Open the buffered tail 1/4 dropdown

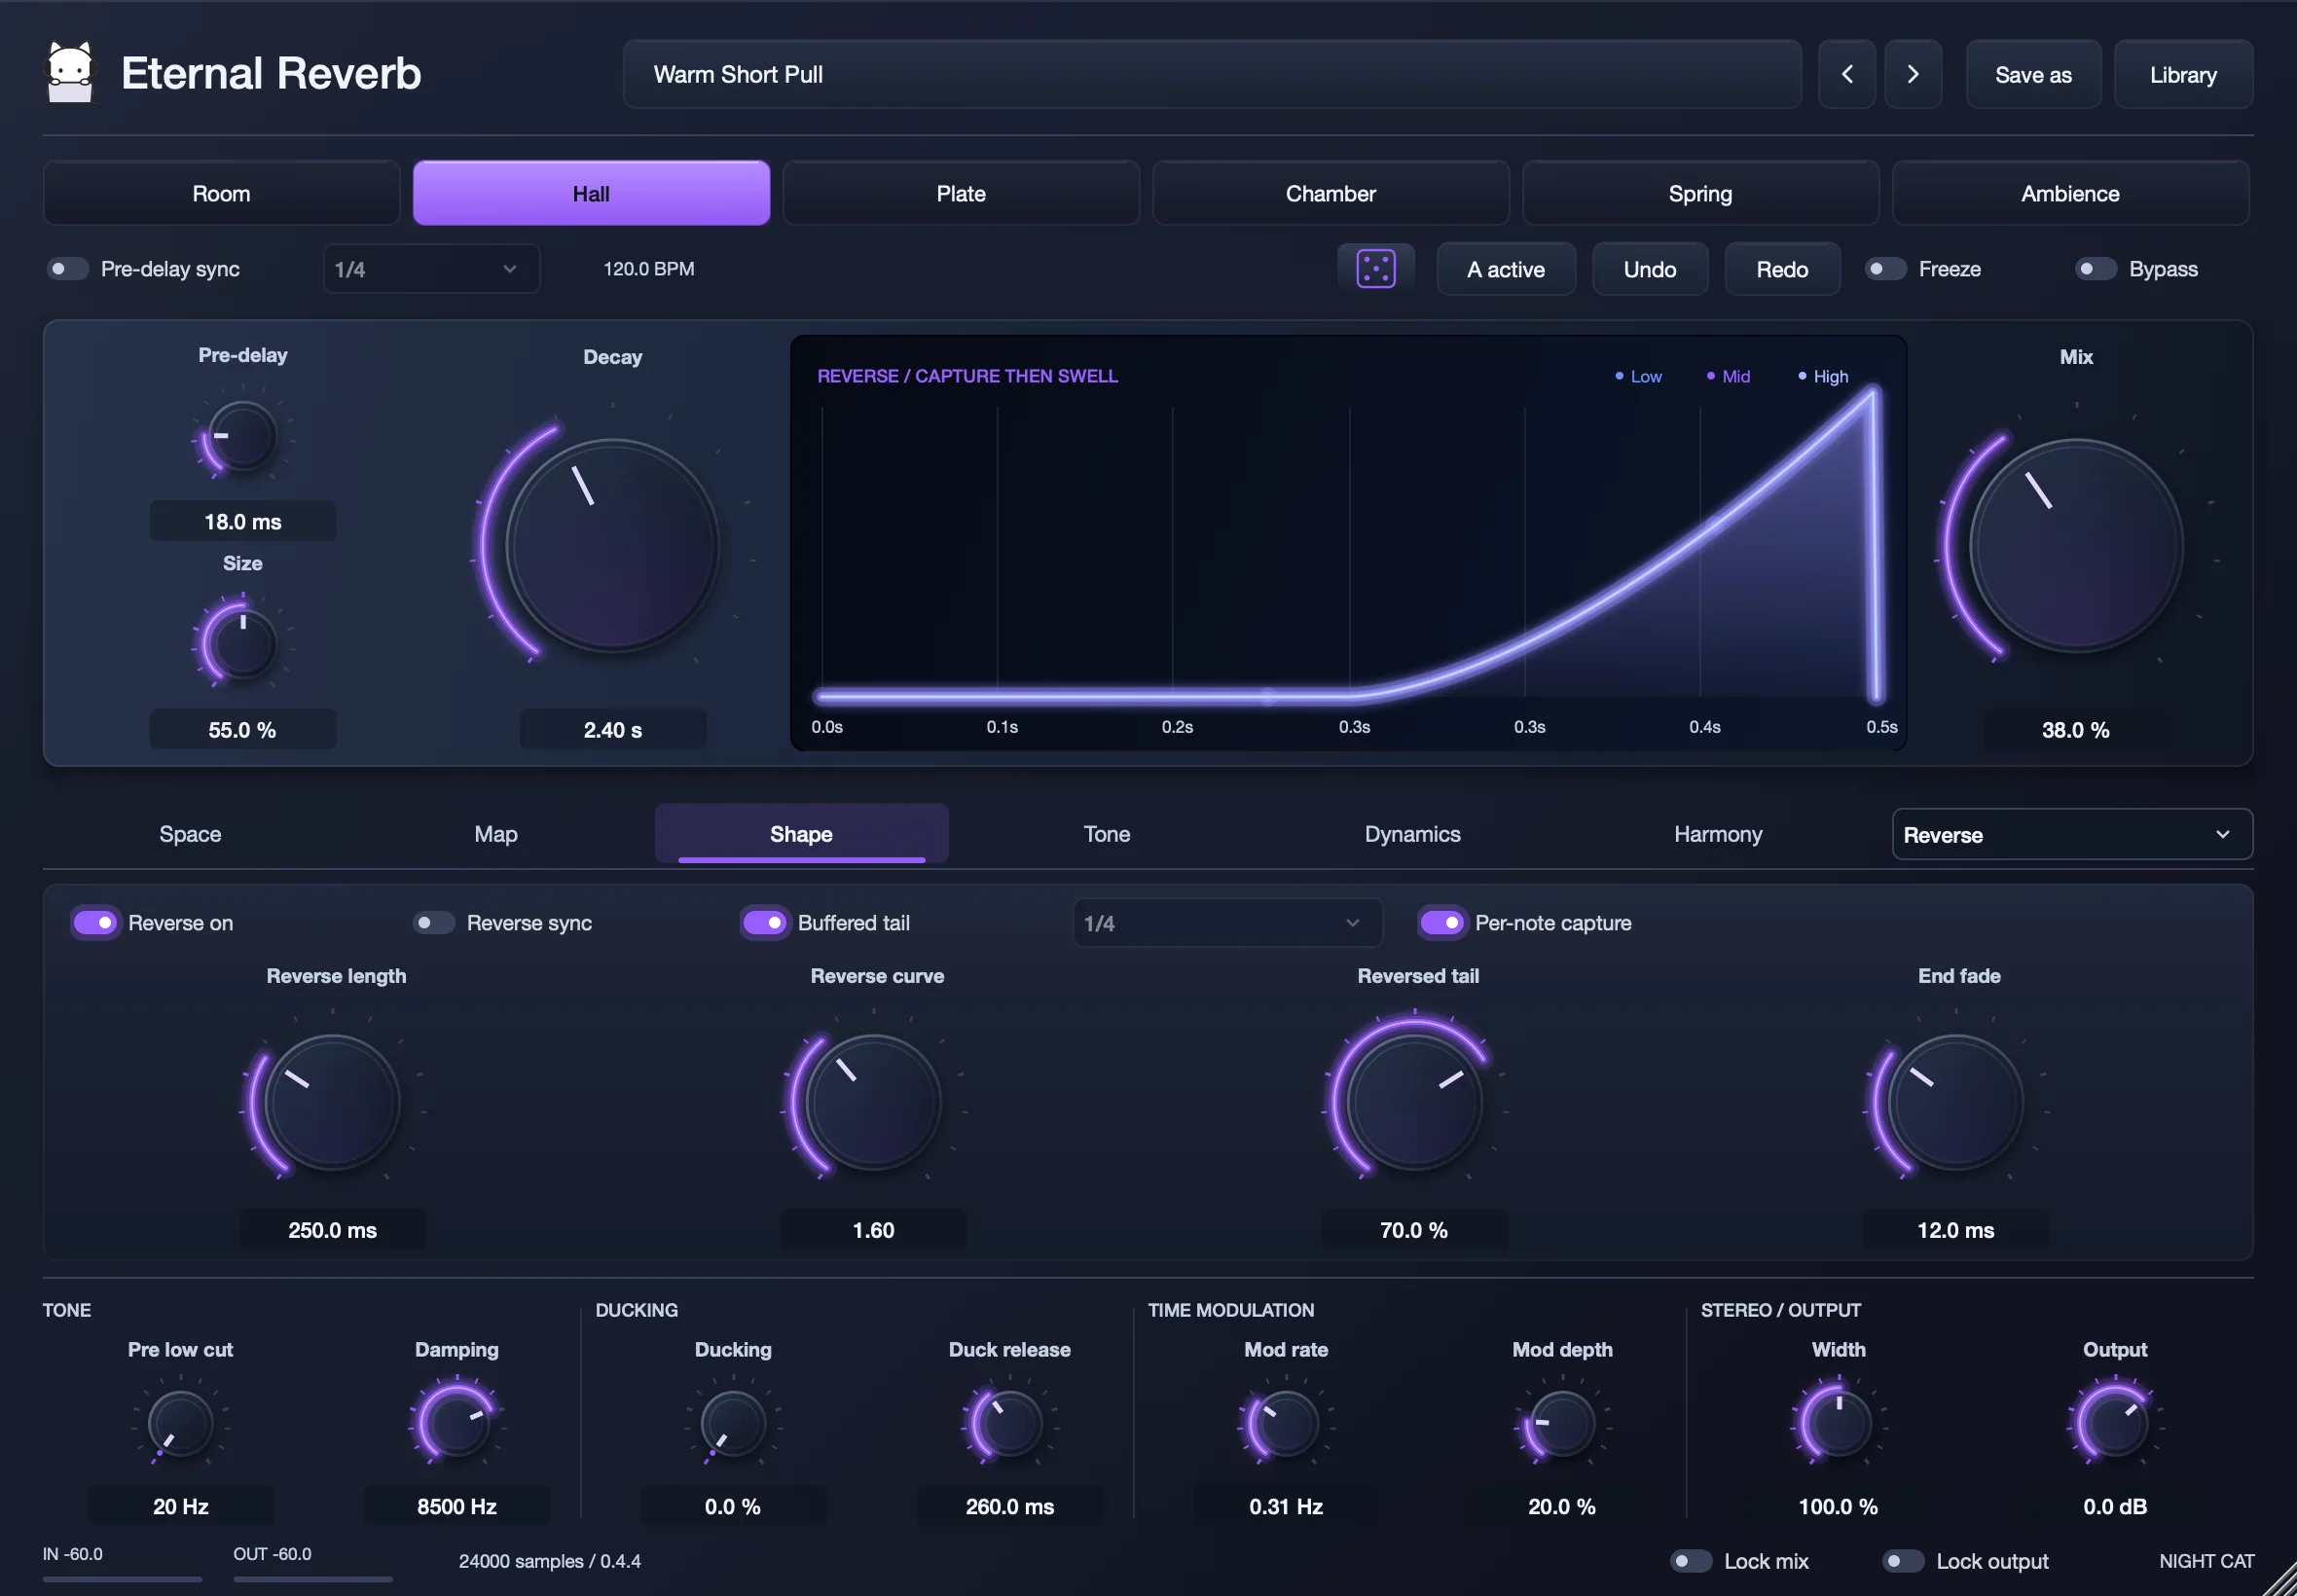pyautogui.click(x=1227, y=922)
